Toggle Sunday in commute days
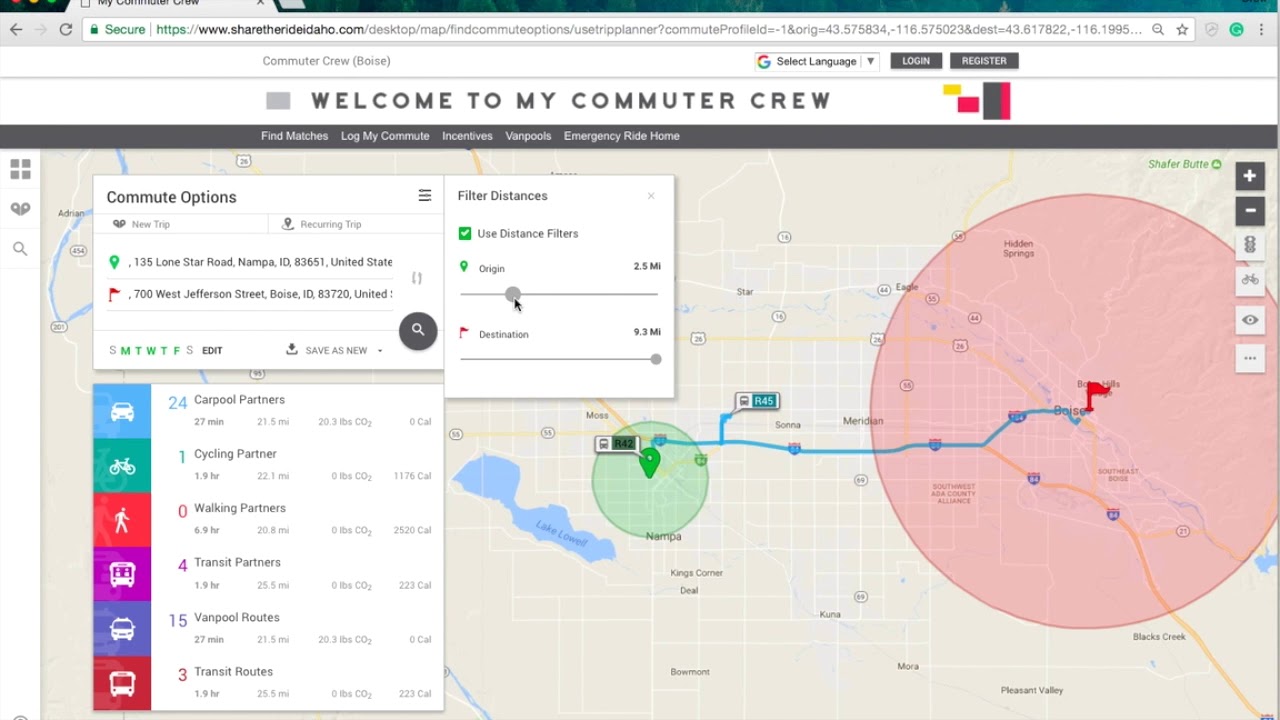Screen dimensions: 1280x720 pos(113,351)
